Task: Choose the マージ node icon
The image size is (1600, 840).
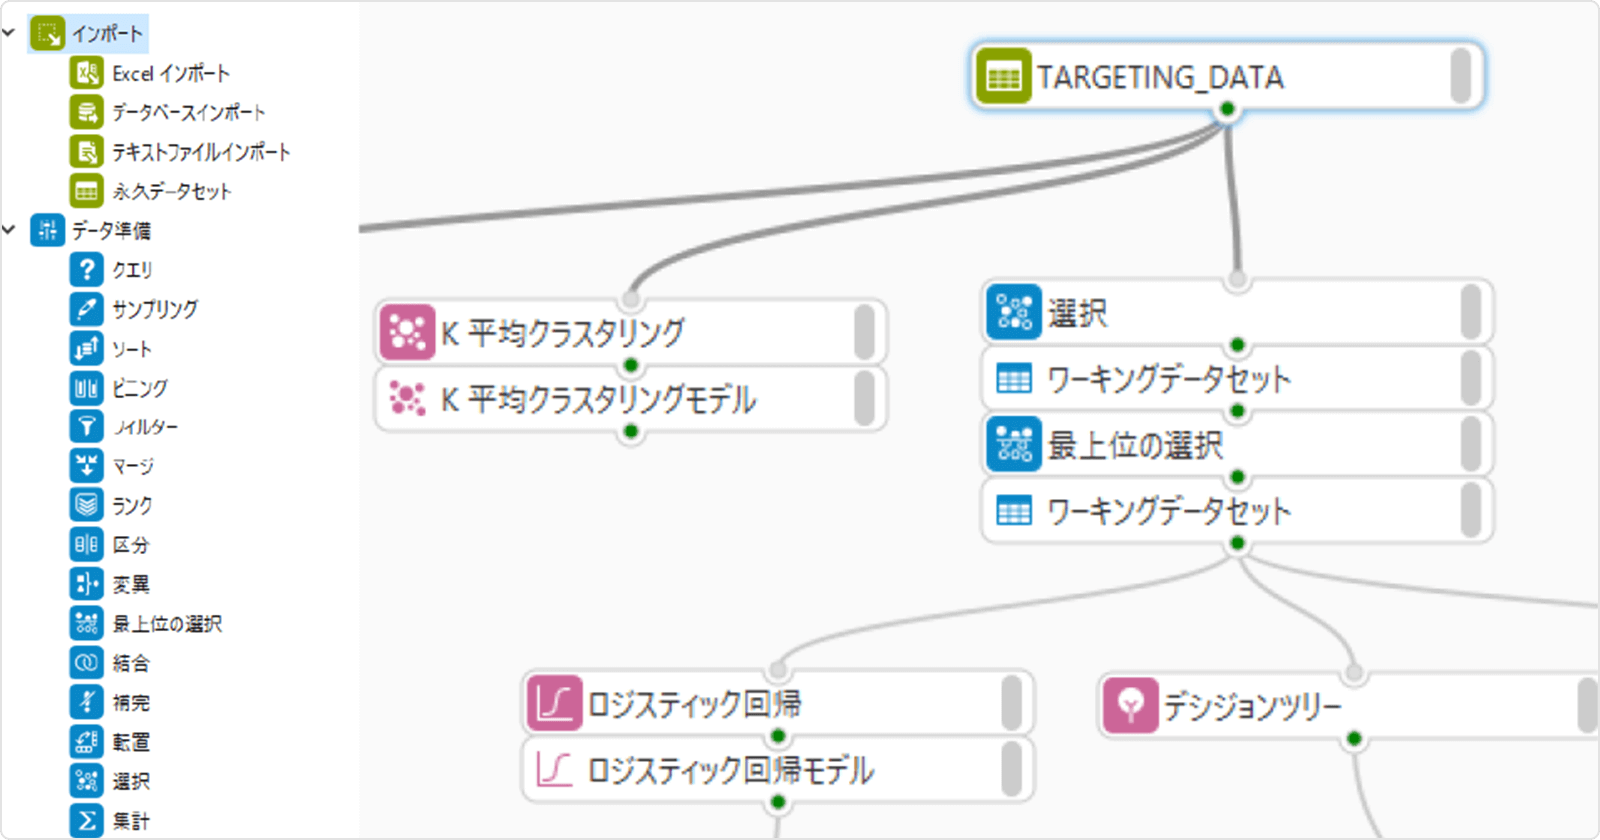Action: pos(87,466)
